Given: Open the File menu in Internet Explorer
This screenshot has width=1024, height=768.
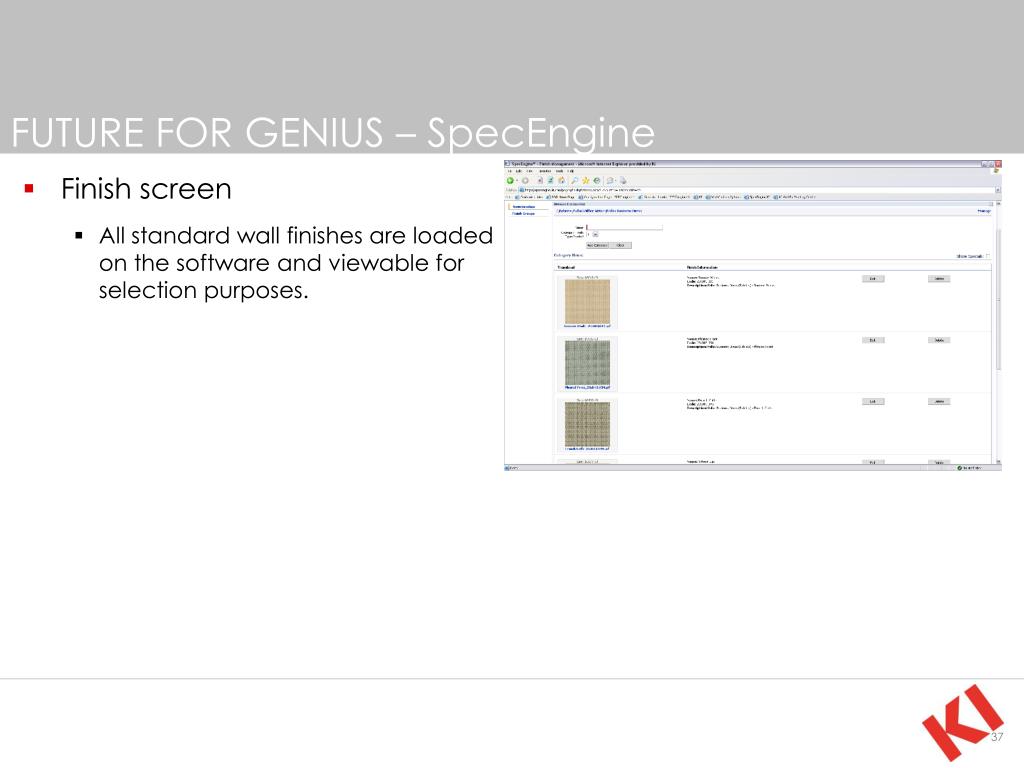Looking at the screenshot, I should point(509,171).
